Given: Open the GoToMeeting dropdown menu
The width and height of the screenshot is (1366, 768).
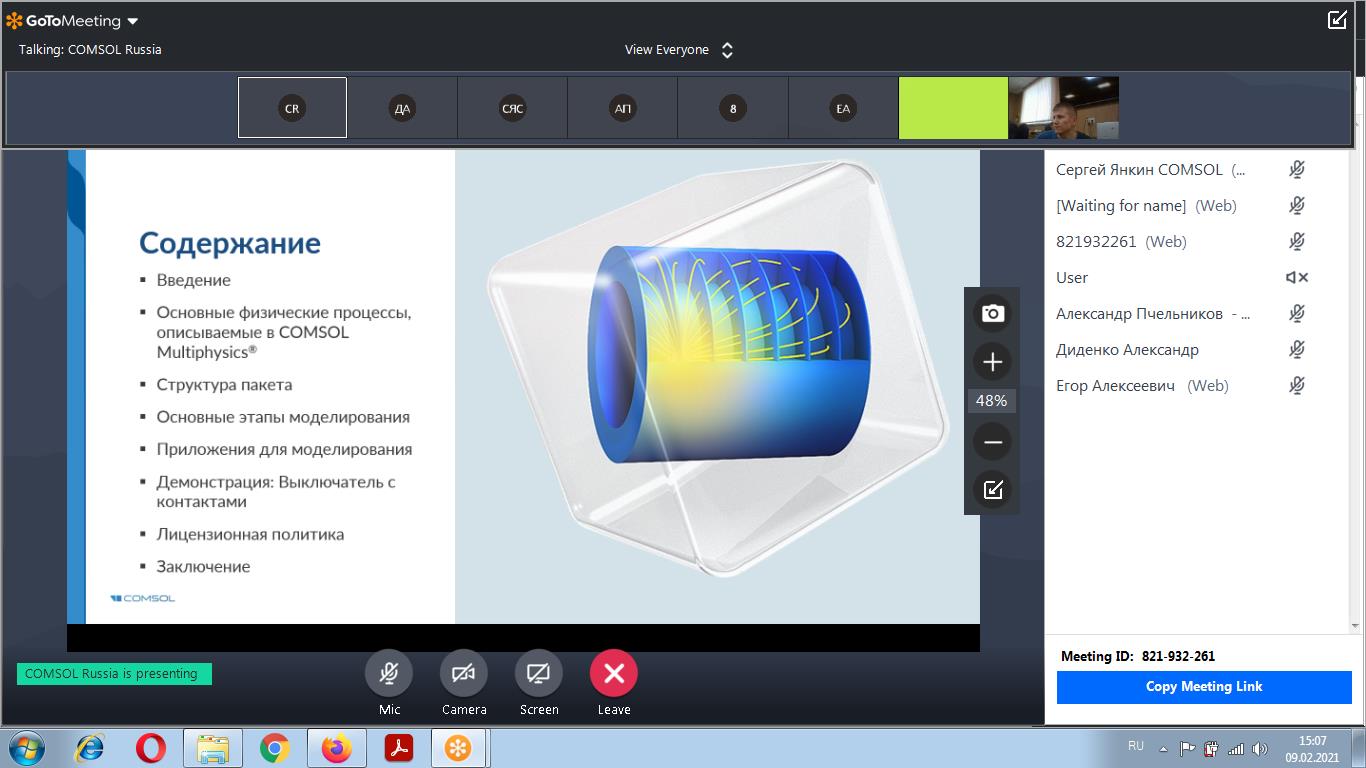Looking at the screenshot, I should (133, 21).
